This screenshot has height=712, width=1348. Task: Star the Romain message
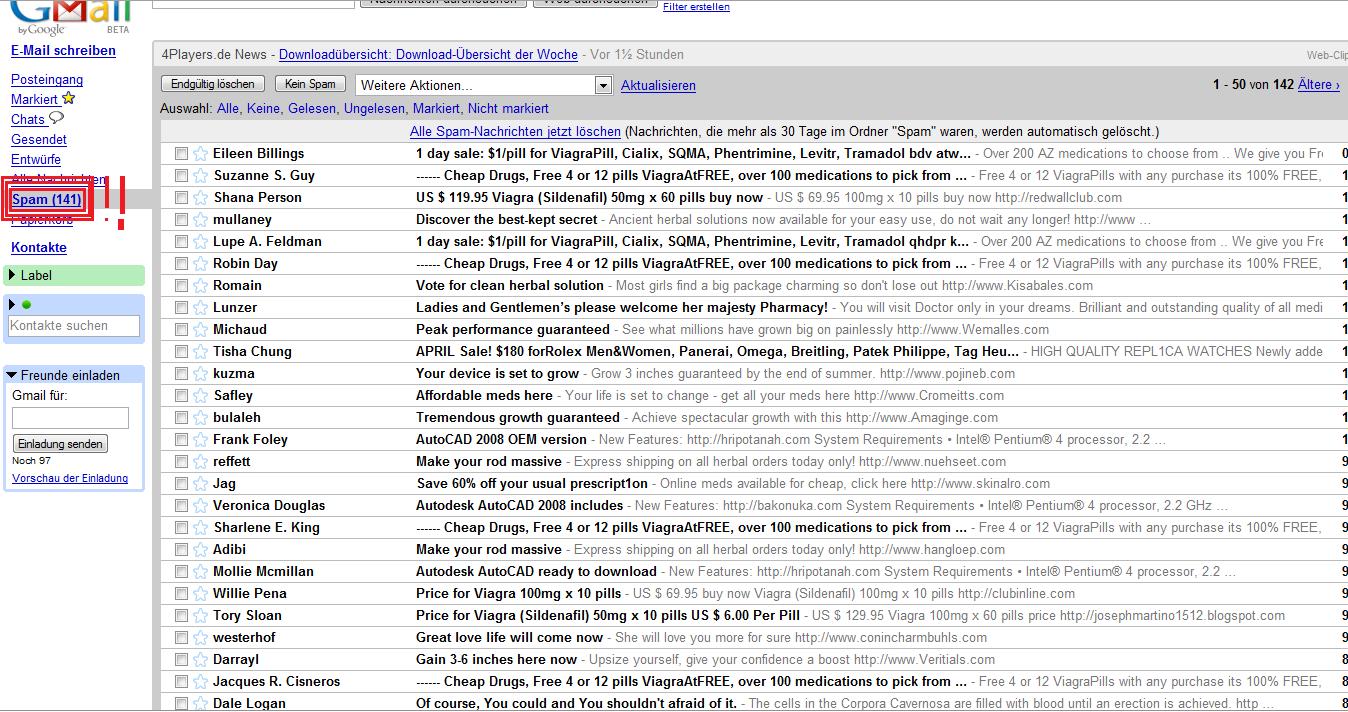[200, 286]
